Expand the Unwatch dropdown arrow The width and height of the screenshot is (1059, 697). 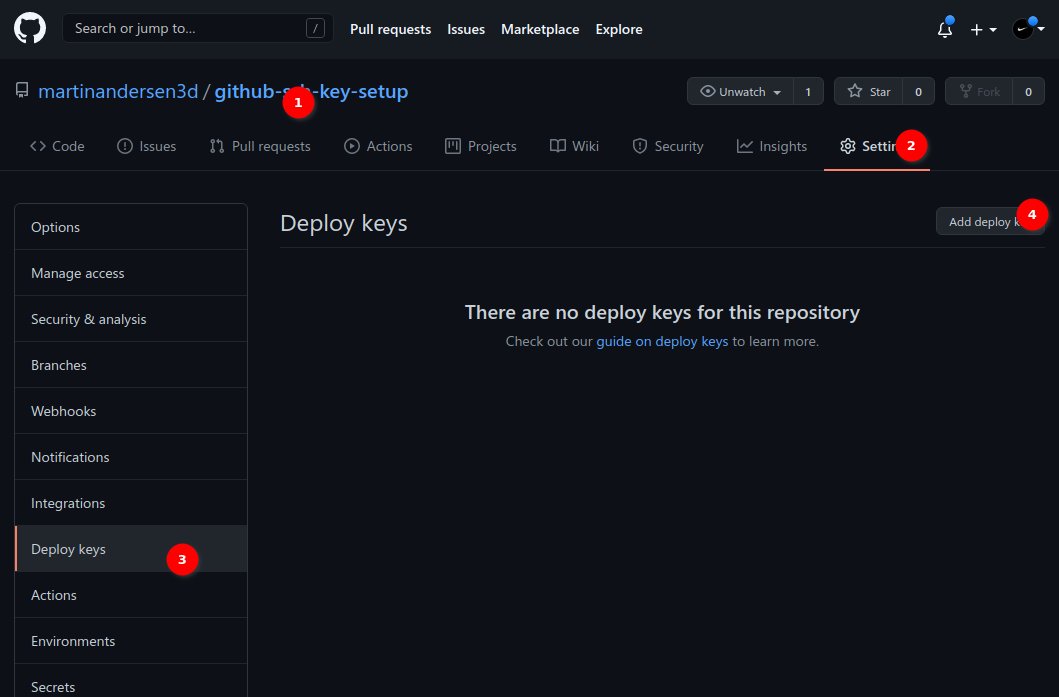pos(777,93)
